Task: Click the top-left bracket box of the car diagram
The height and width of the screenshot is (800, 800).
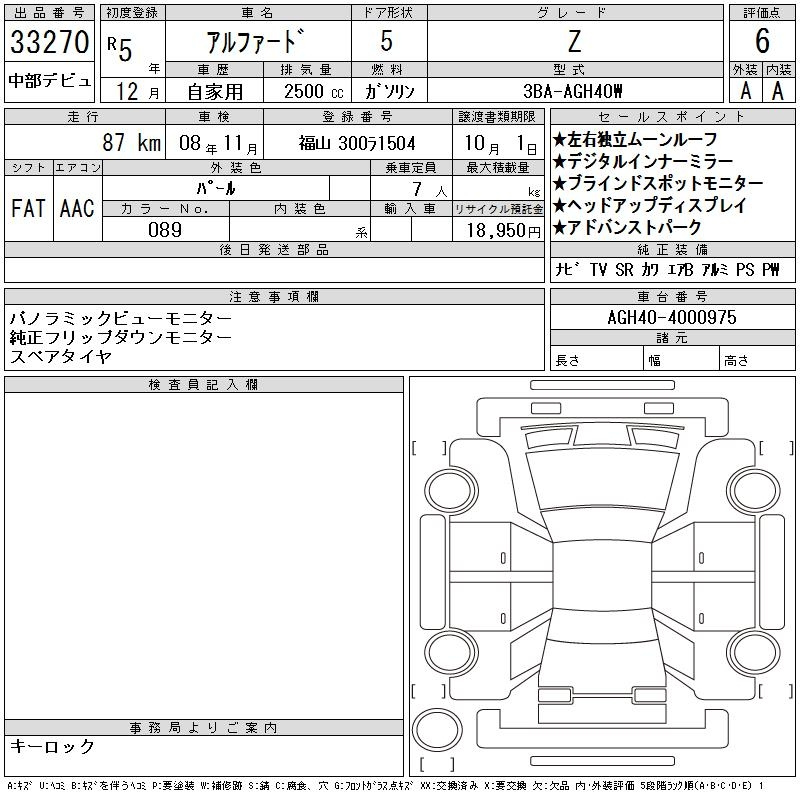Action: [x=428, y=447]
